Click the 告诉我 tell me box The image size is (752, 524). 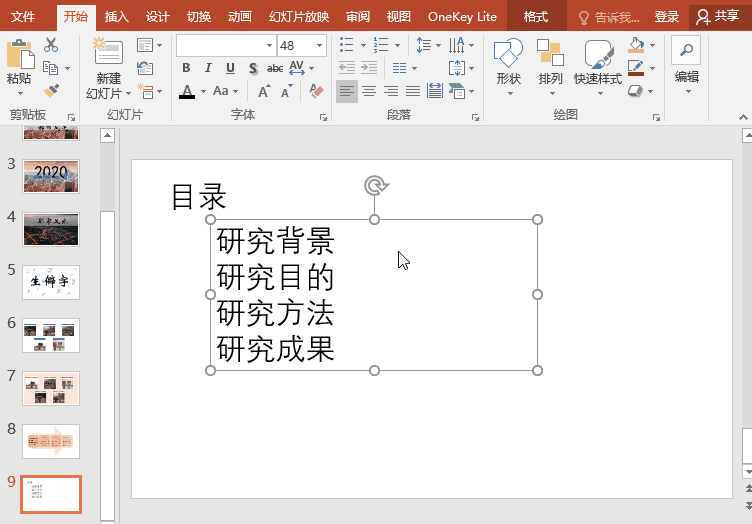[x=610, y=18]
